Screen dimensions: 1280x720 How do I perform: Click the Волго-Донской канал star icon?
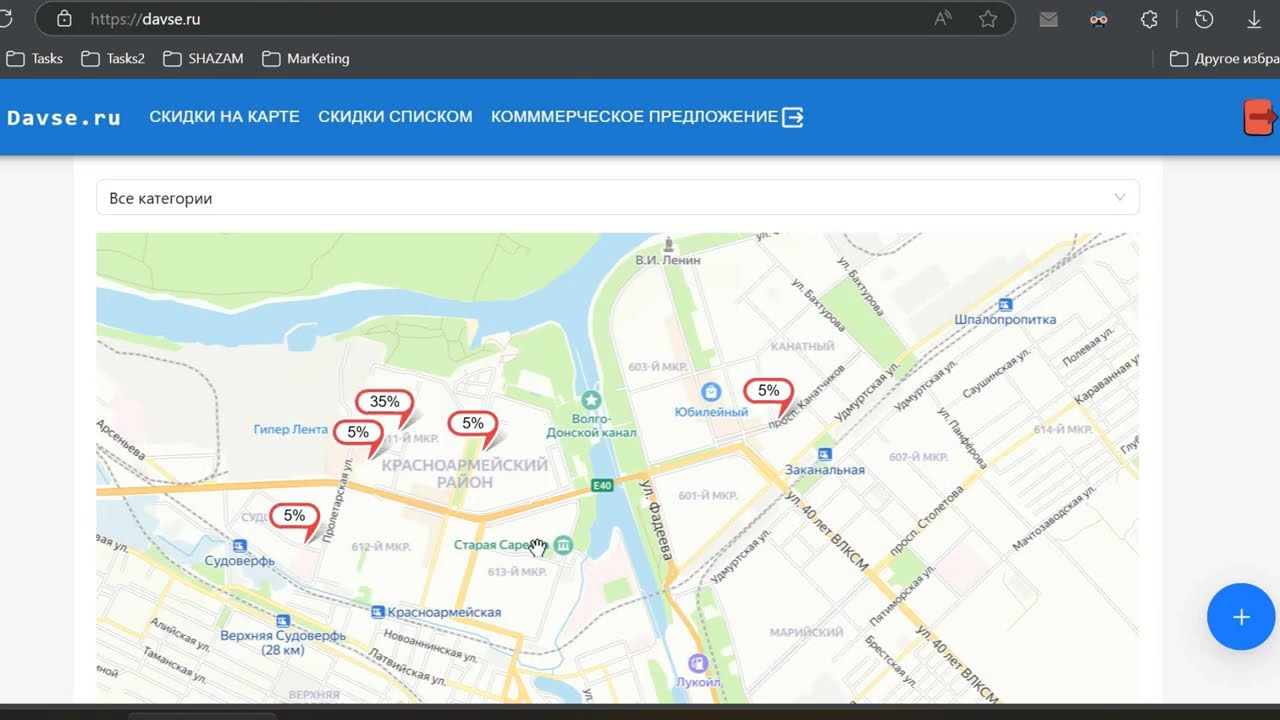click(x=591, y=400)
